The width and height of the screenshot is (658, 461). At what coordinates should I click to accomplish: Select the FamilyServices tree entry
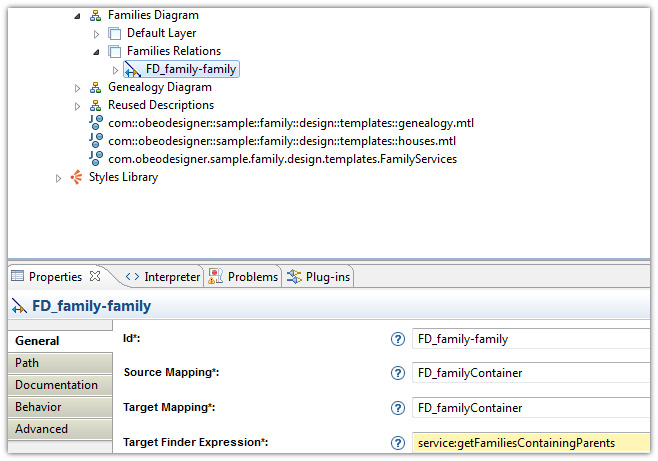coord(282,159)
